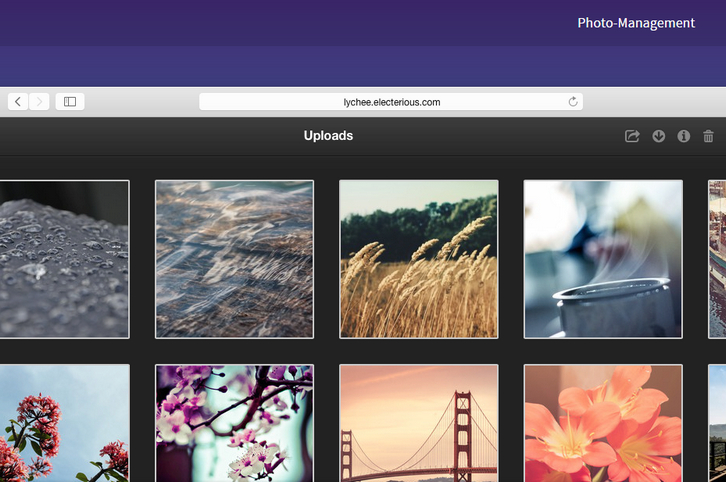Click the lychee.electerious.com address bar
The width and height of the screenshot is (726, 482).
tap(391, 101)
